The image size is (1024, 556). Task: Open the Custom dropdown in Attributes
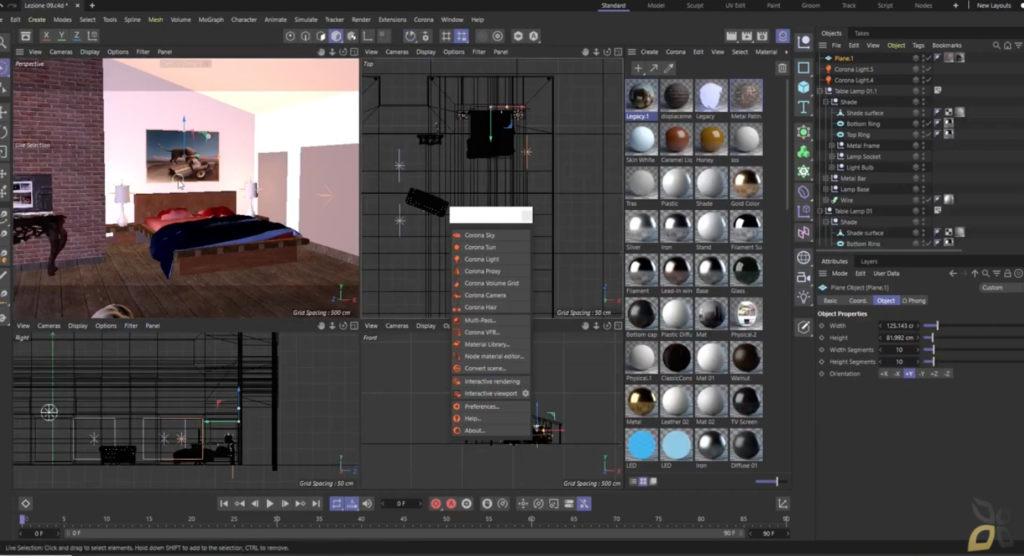[1000, 287]
